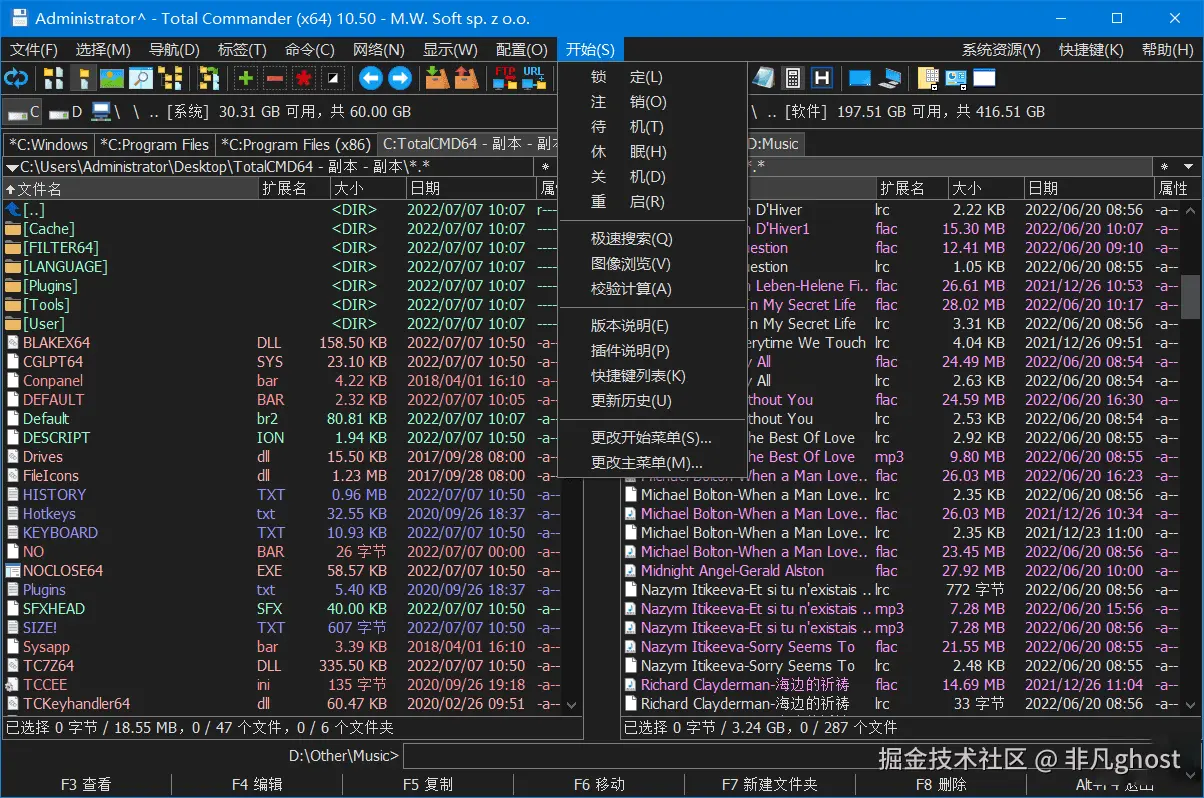Click the F5 复制 function button

[428, 785]
